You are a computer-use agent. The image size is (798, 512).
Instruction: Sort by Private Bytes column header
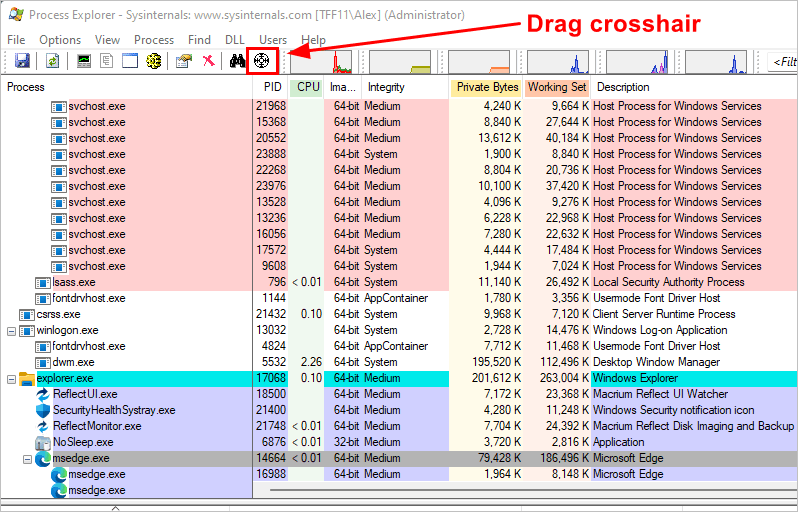487,87
